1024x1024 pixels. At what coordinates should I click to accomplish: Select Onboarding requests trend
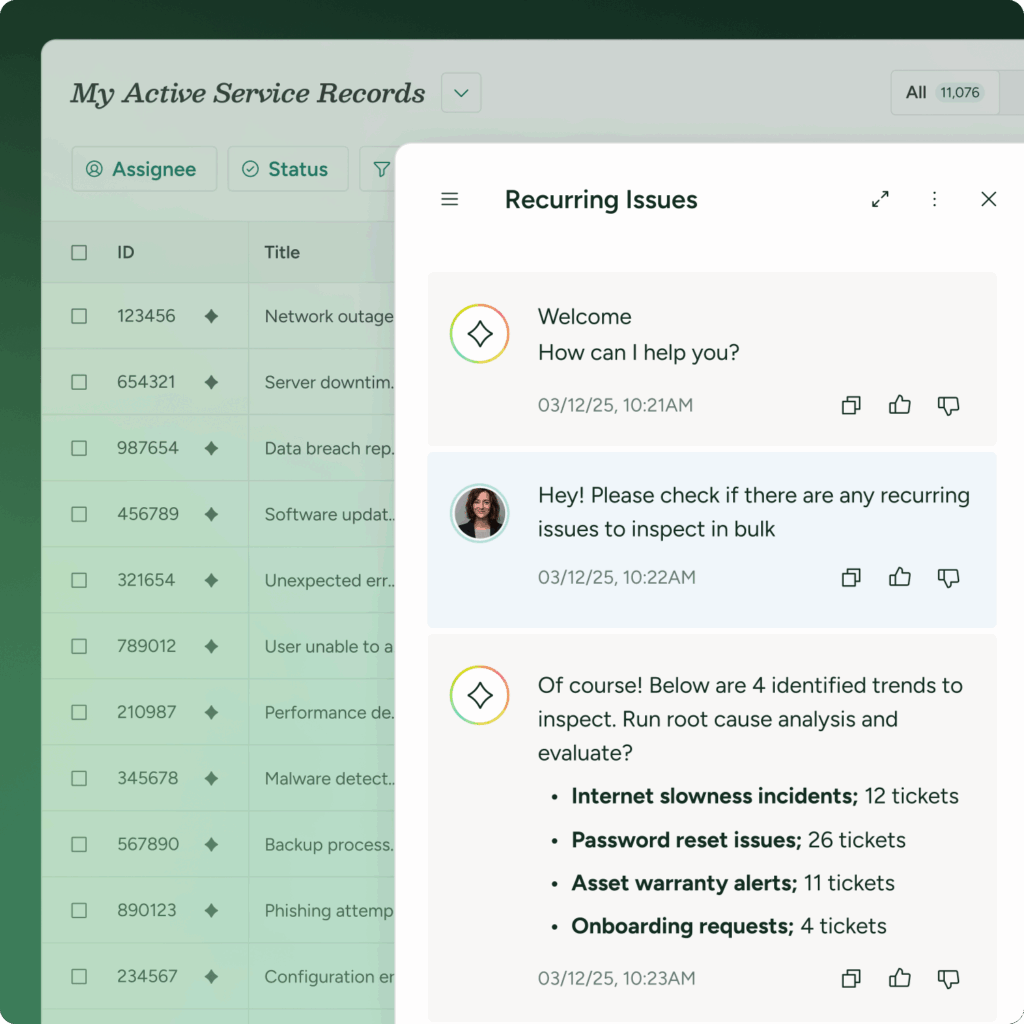click(x=729, y=926)
